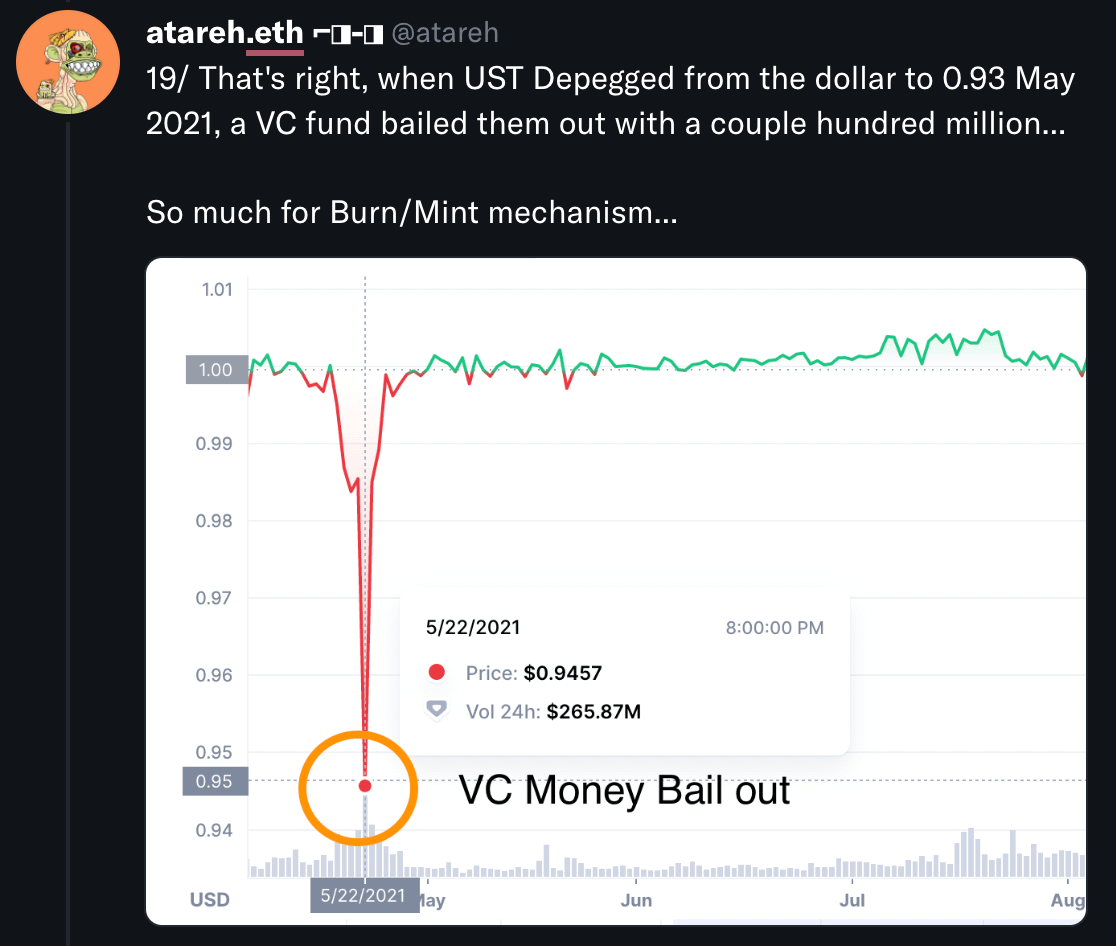
Task: Click the $265.87M volume value in the tooltip
Action: coord(594,712)
